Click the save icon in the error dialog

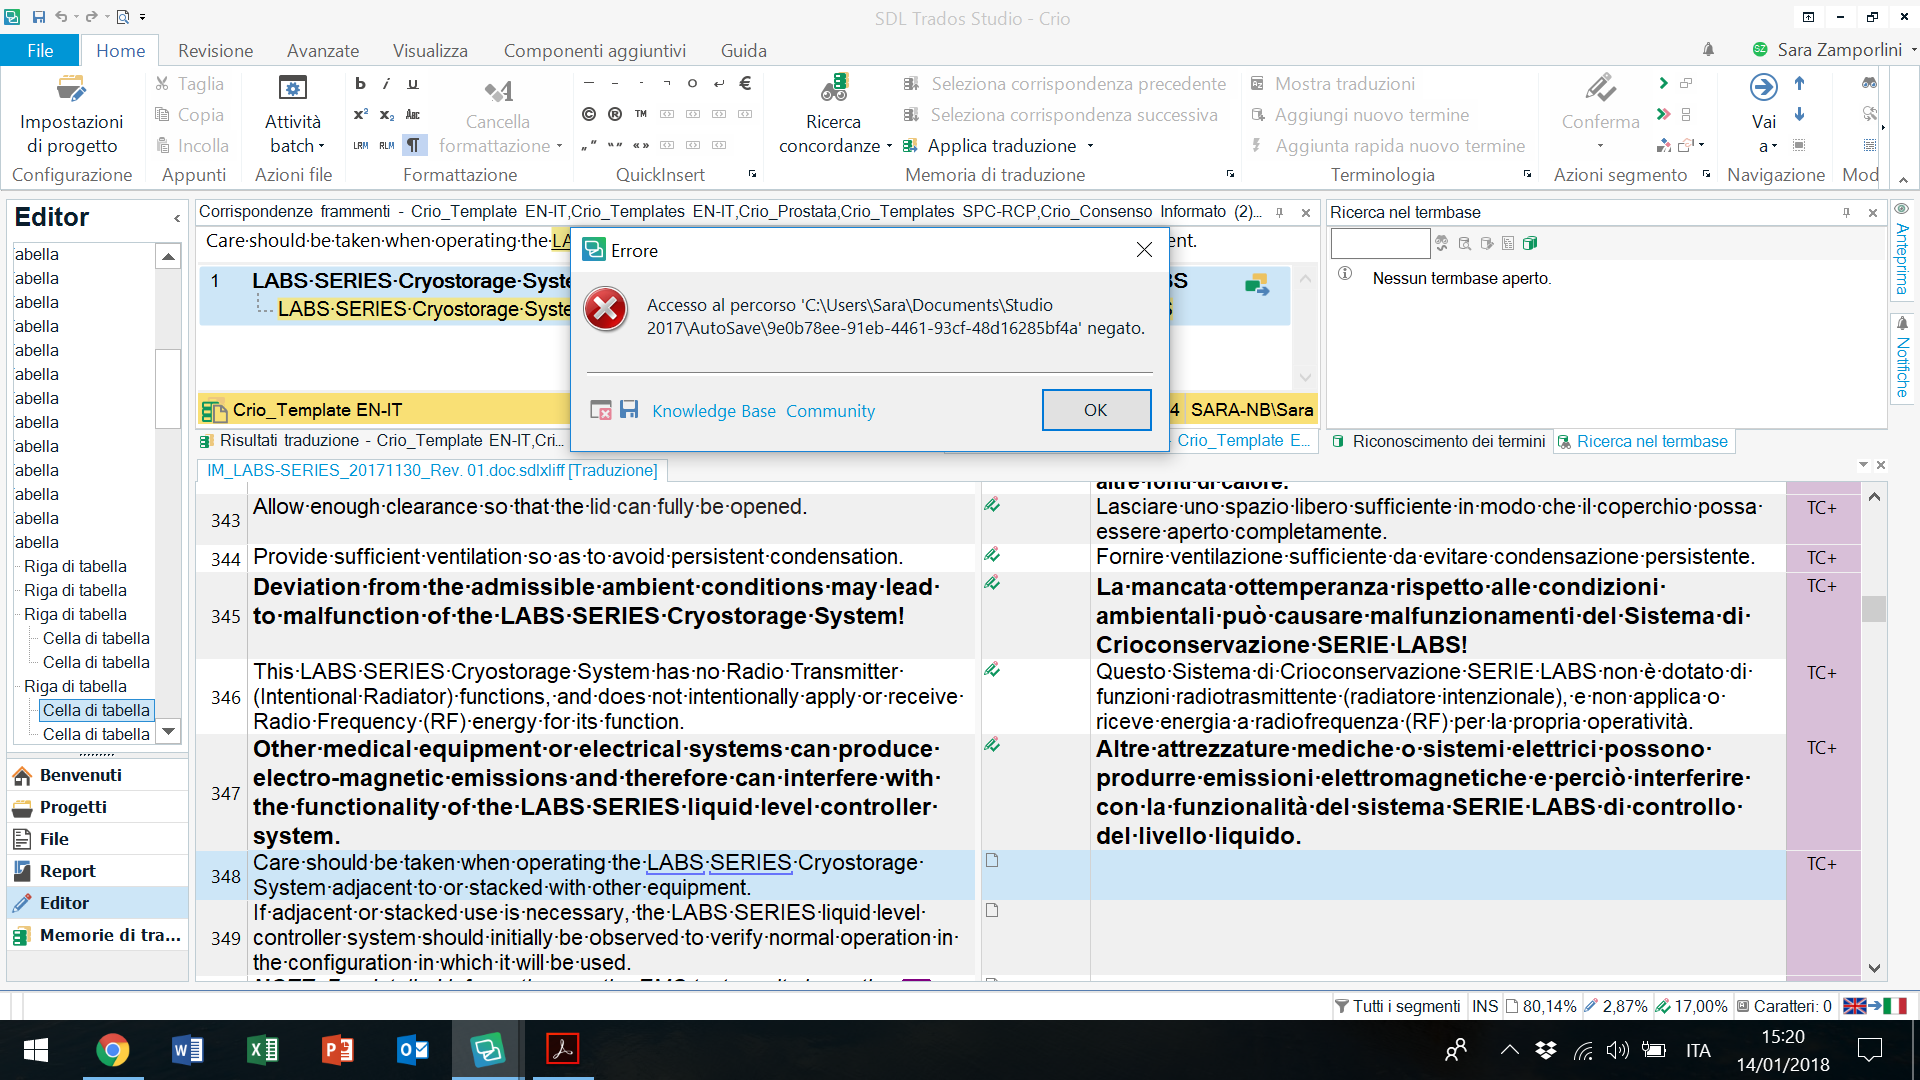point(629,410)
